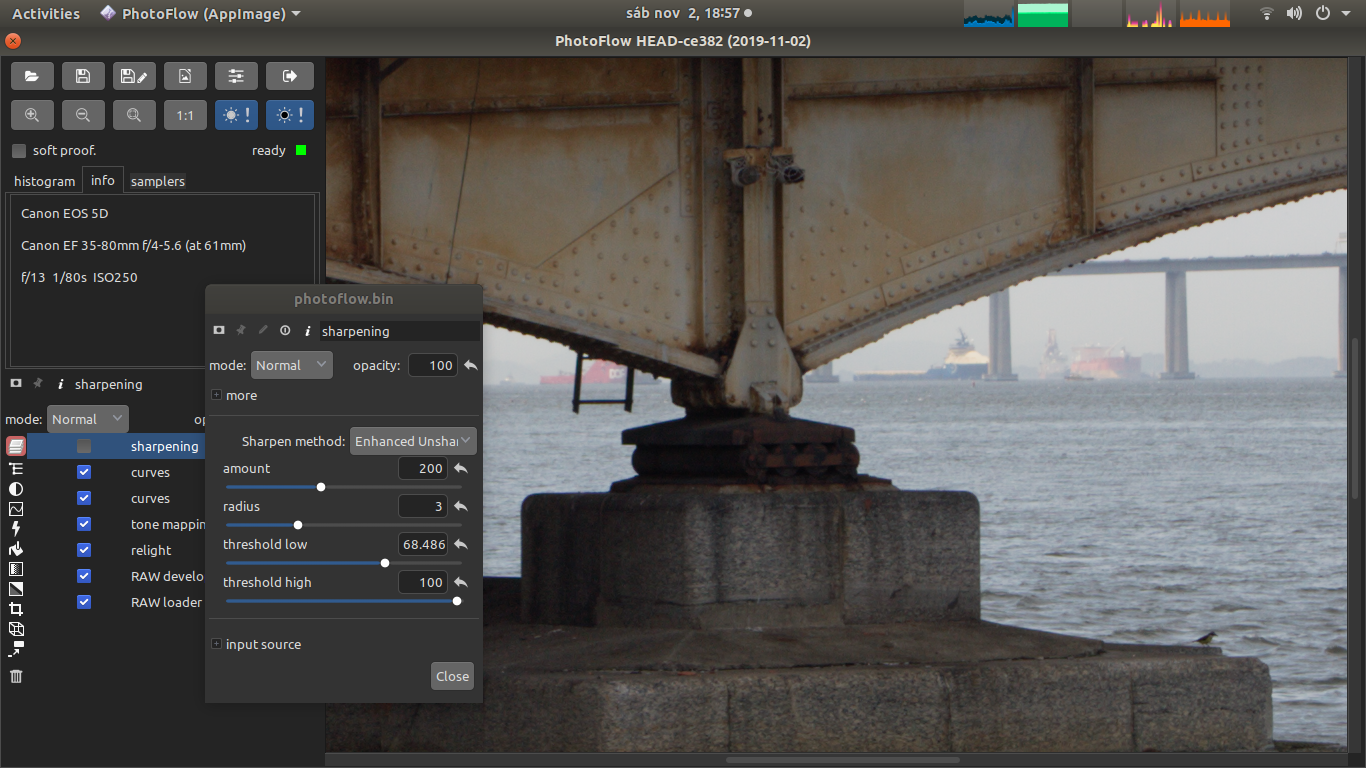Click the open image folder icon
Image resolution: width=1366 pixels, height=768 pixels.
point(32,76)
